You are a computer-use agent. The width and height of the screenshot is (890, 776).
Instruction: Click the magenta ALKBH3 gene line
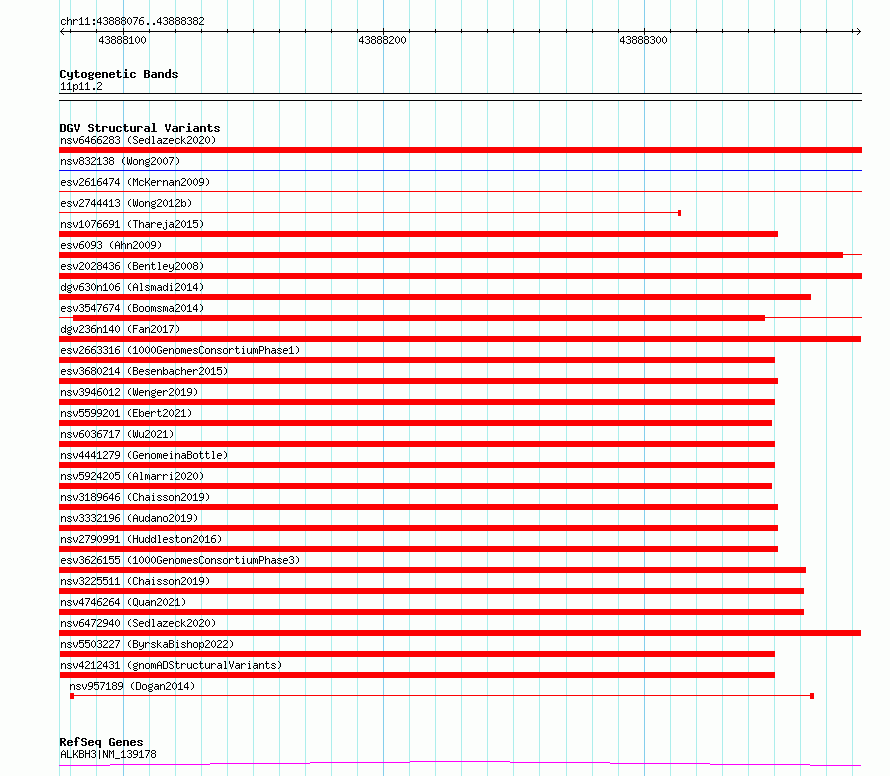460,763
